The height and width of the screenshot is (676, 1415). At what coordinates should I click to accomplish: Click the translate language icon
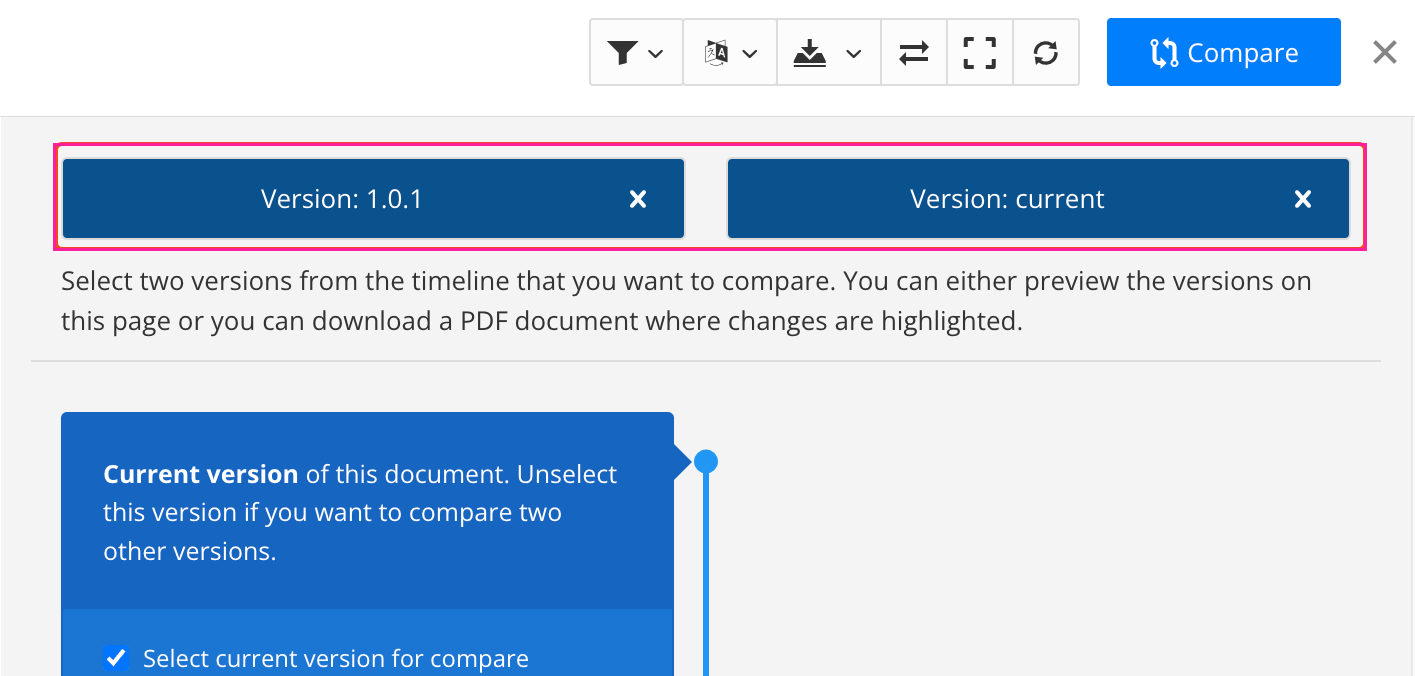(x=716, y=53)
